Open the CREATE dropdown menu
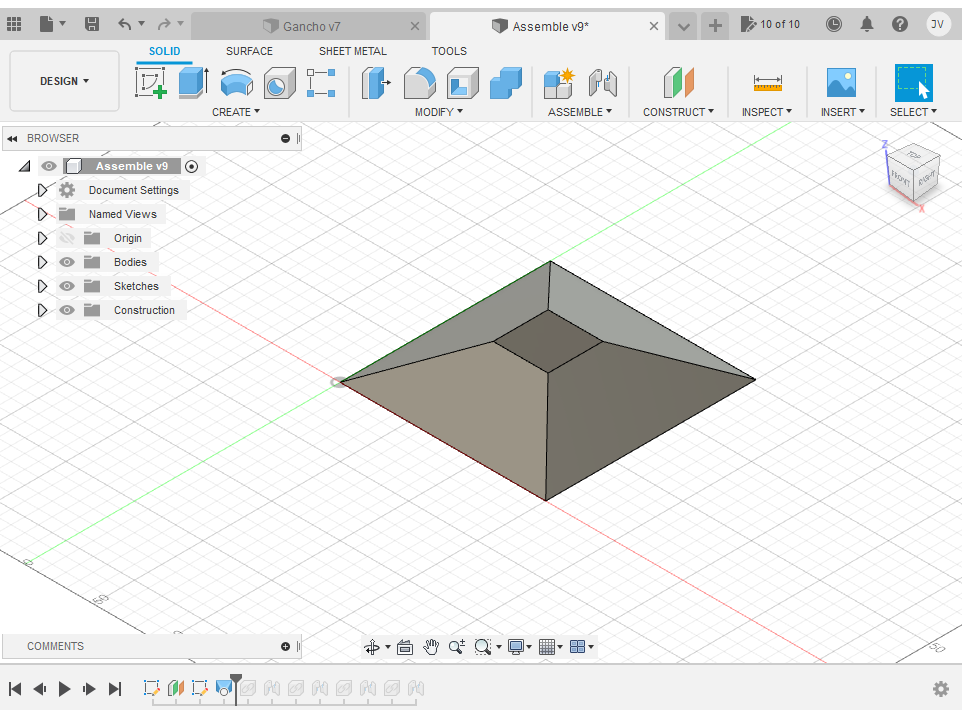The width and height of the screenshot is (962, 710). (x=236, y=112)
